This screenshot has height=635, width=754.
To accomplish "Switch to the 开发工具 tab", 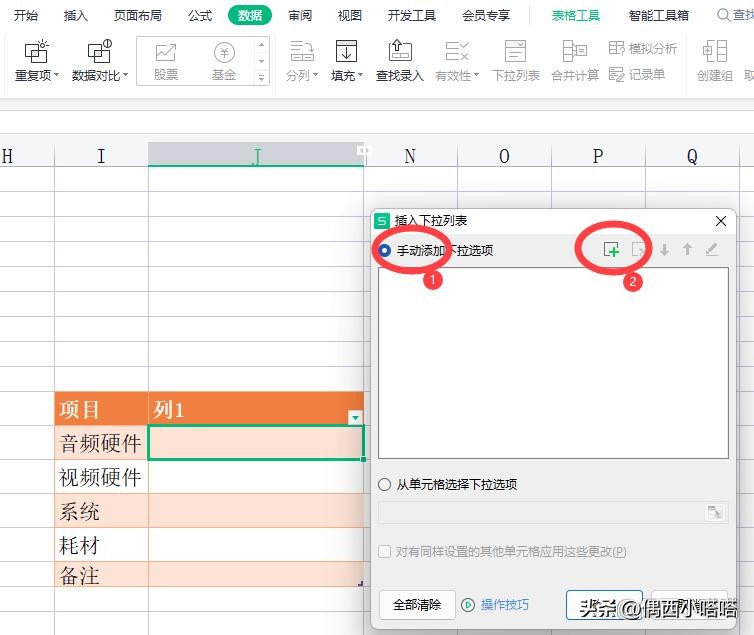I will (412, 15).
